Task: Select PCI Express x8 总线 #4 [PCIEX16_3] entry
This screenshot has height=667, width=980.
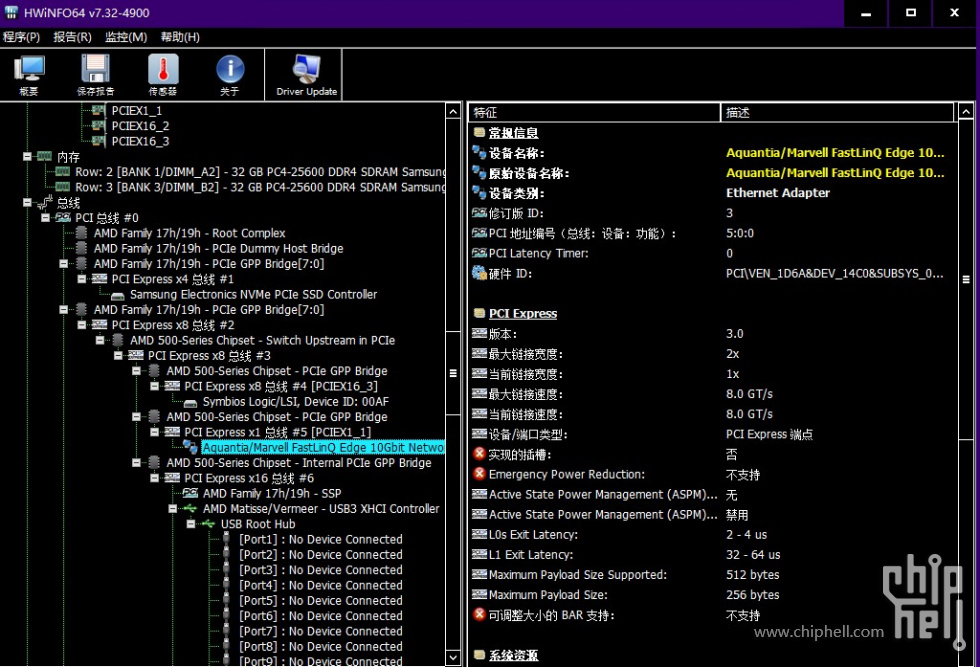Action: pos(281,386)
